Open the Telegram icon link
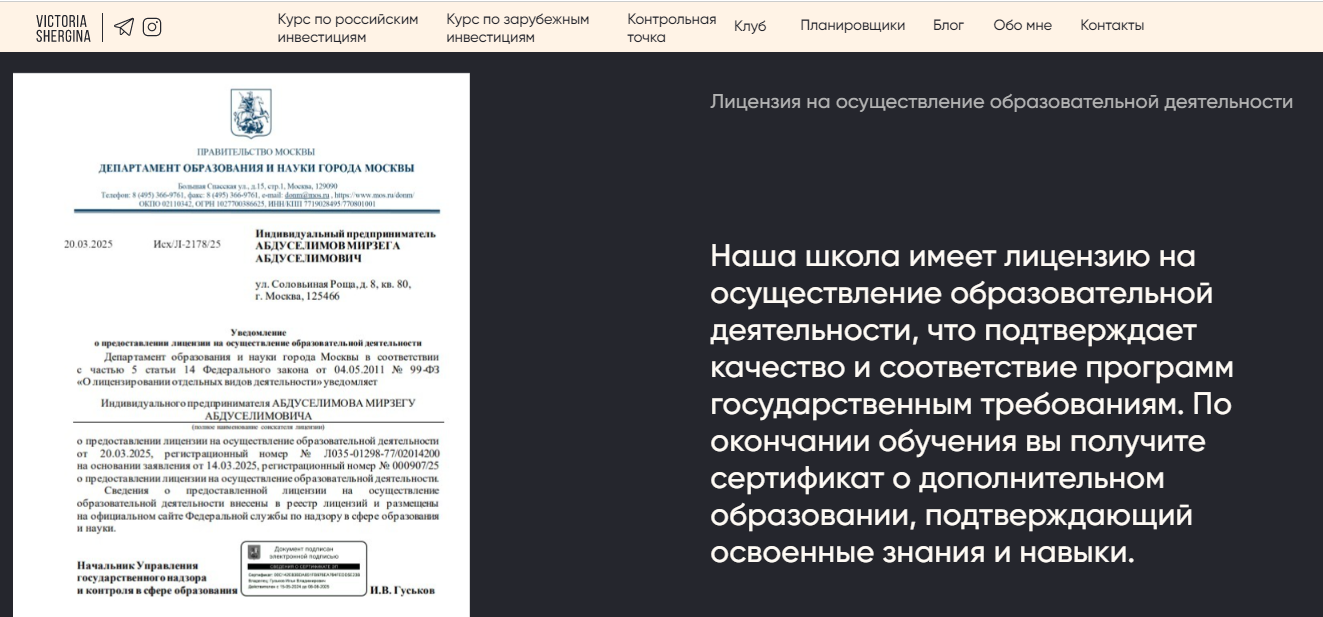The height and width of the screenshot is (617, 1323). [123, 27]
